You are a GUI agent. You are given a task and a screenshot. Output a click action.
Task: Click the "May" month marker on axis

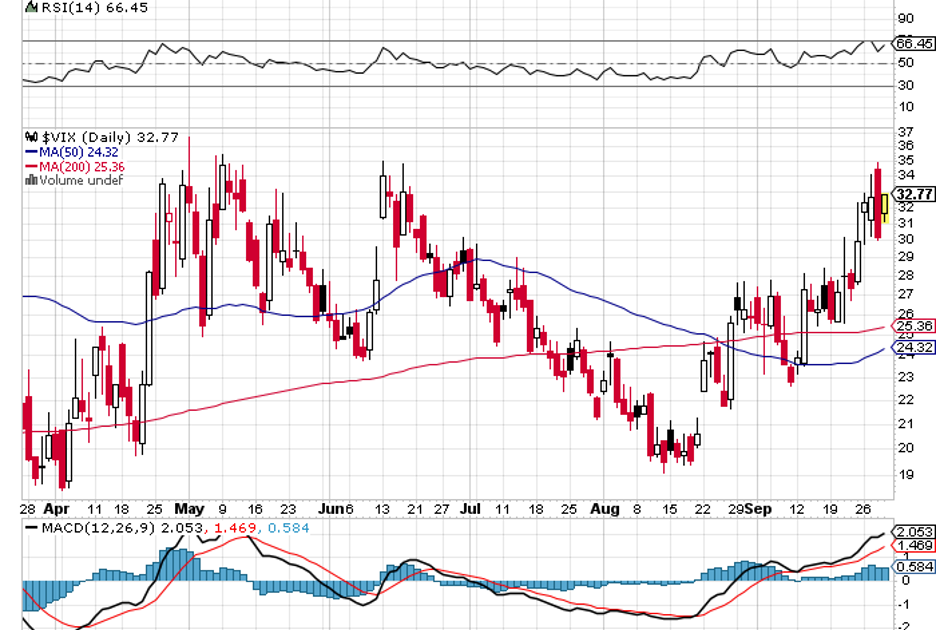(x=188, y=508)
